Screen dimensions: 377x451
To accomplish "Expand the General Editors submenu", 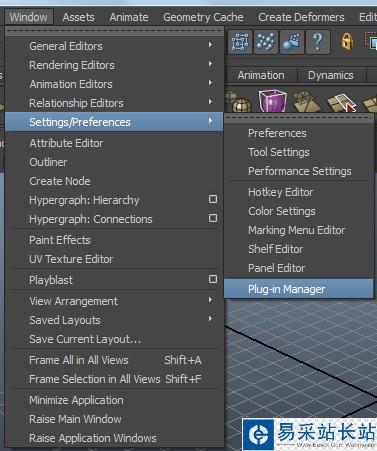I will tap(114, 46).
